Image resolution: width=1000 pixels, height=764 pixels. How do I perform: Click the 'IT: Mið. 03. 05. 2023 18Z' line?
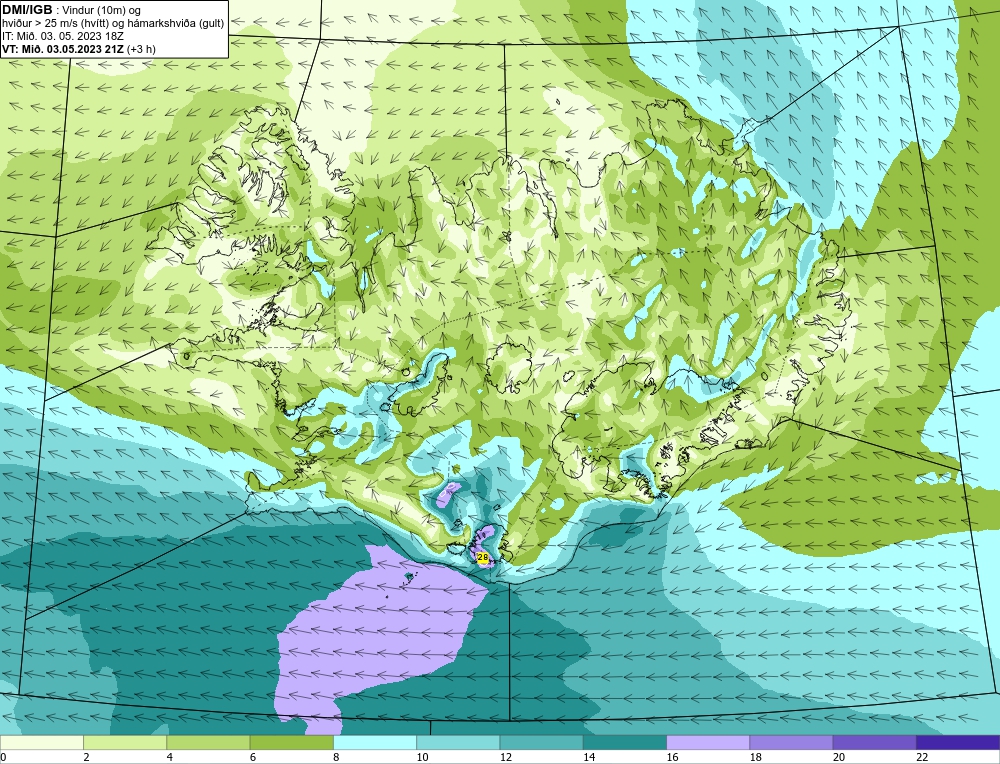pyautogui.click(x=62, y=36)
